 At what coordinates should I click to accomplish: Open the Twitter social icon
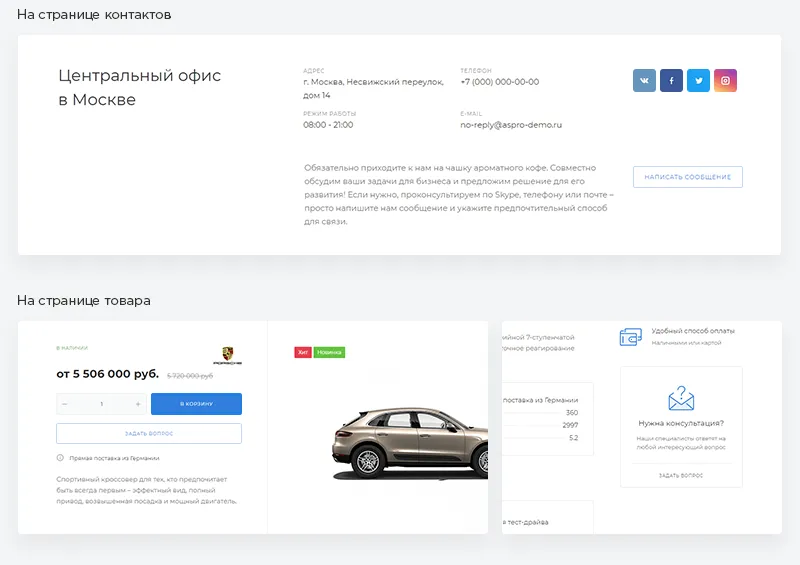(x=698, y=81)
